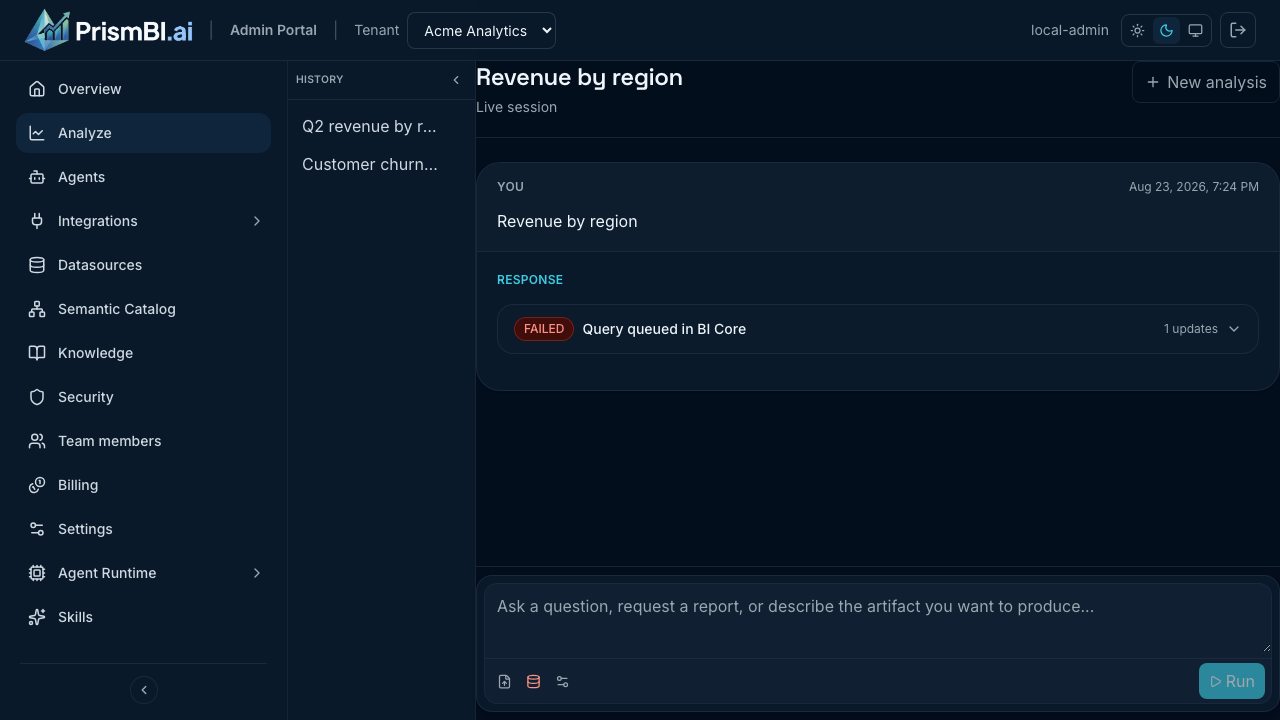Click the Security shield icon
Screen dimensions: 1280x720
click(x=37, y=397)
